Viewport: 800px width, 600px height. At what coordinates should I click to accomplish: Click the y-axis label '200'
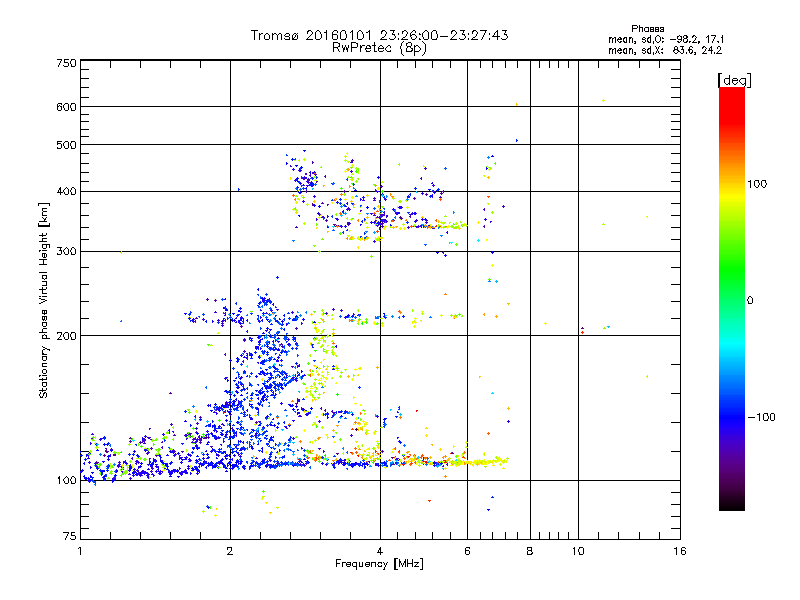coord(66,336)
